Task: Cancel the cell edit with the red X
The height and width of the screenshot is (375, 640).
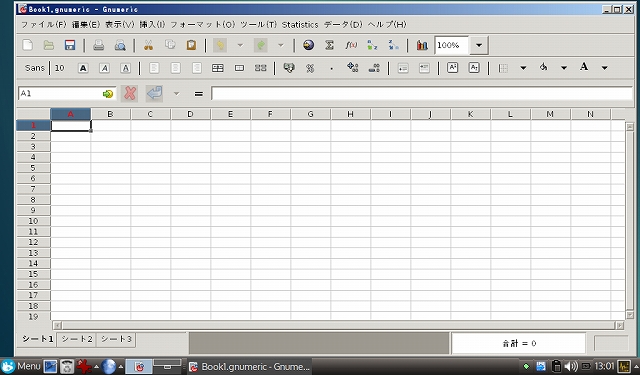Action: click(x=130, y=93)
